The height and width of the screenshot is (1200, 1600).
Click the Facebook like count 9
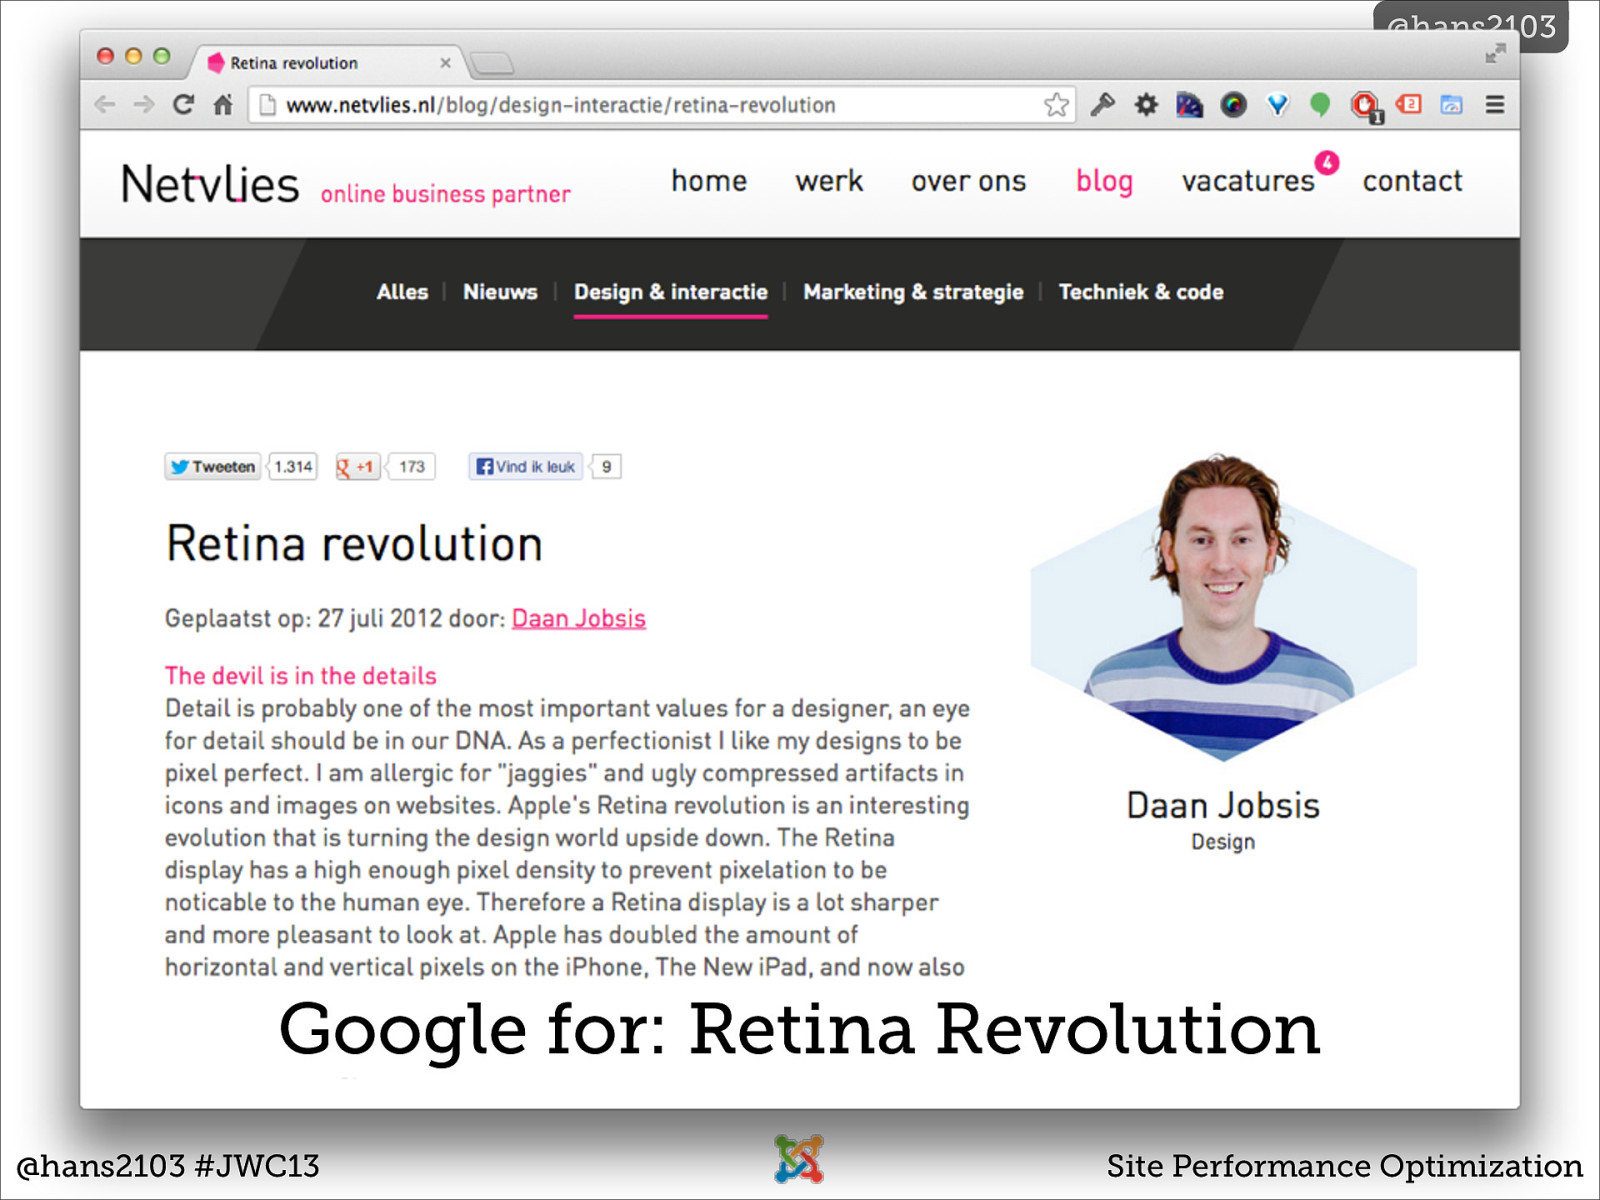click(x=606, y=467)
